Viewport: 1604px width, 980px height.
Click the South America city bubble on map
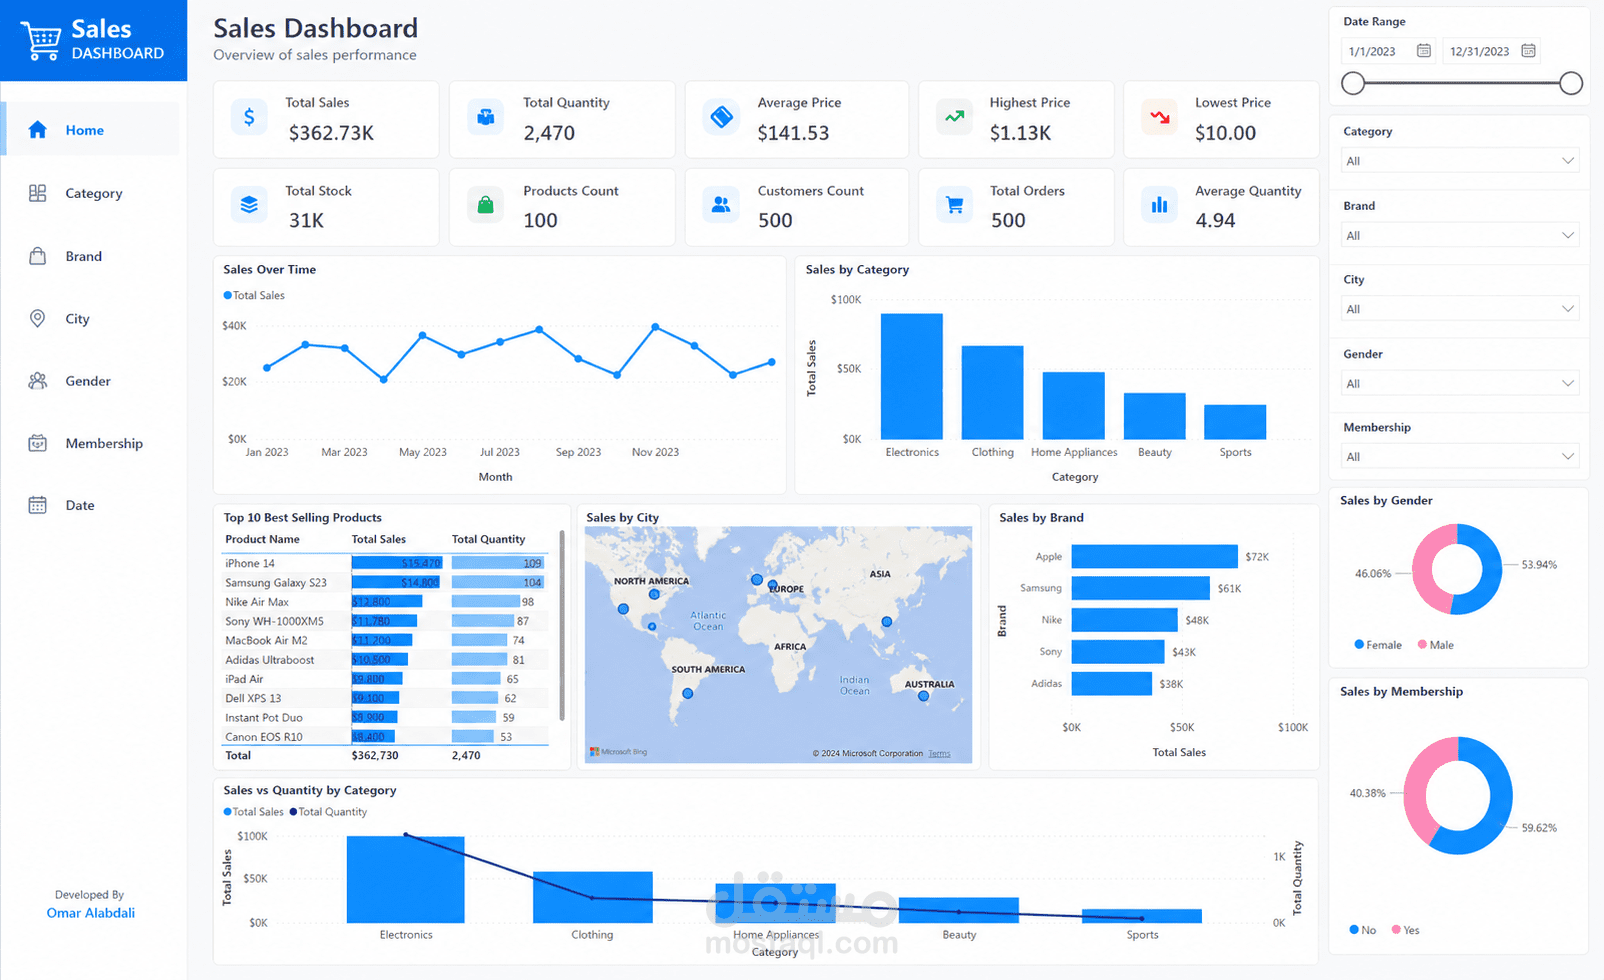687,693
